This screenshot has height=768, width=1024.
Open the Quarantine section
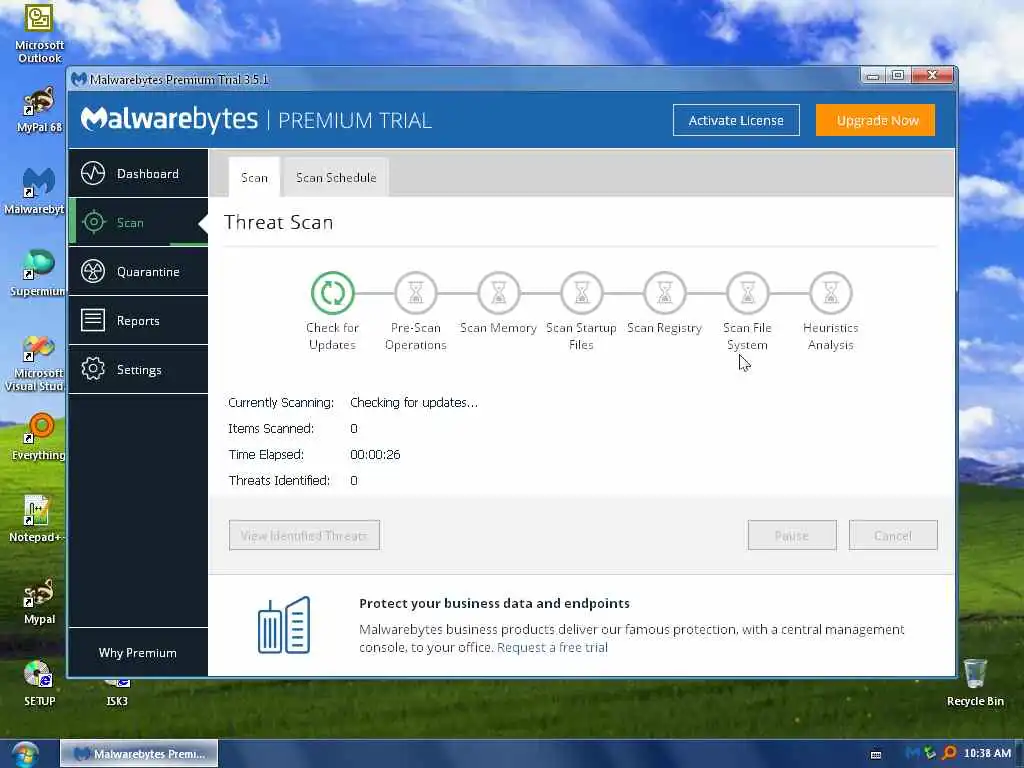(x=138, y=272)
